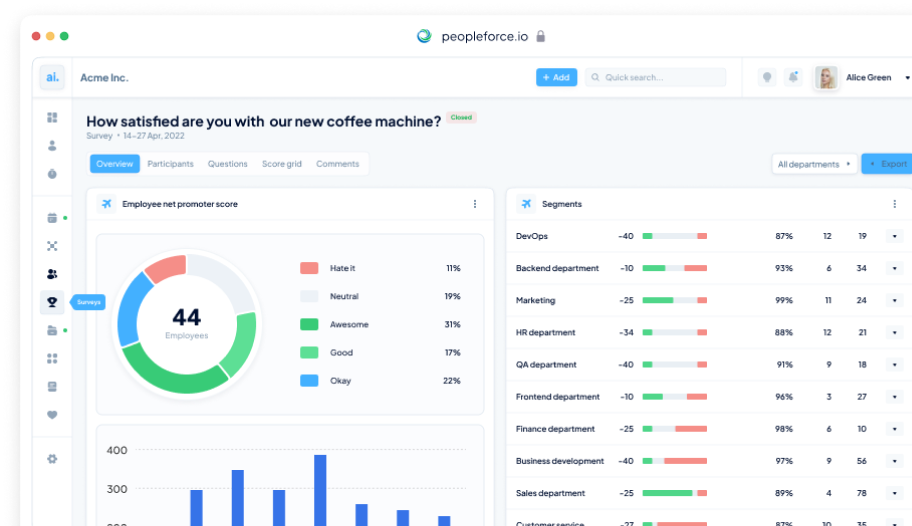Click the tallest bar in the bar chart
The image size is (912, 526).
tap(320, 491)
